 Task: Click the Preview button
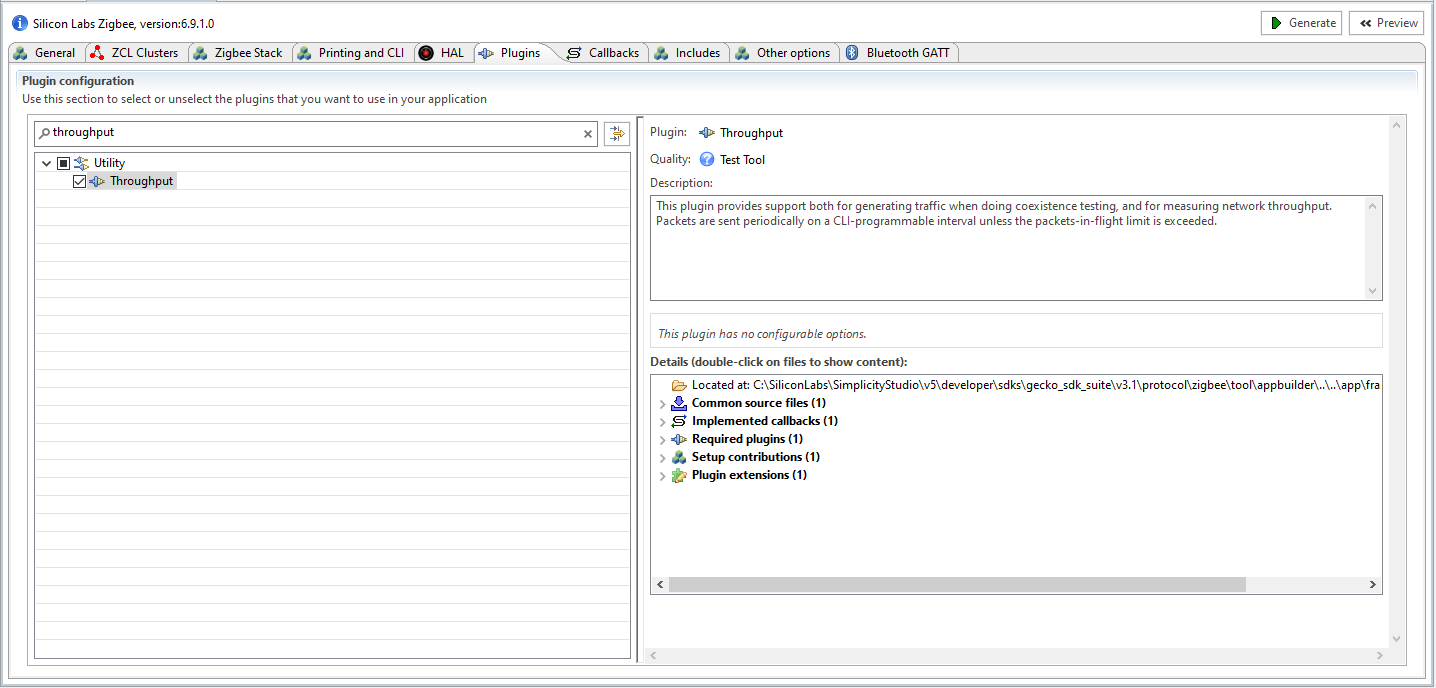click(x=1386, y=23)
